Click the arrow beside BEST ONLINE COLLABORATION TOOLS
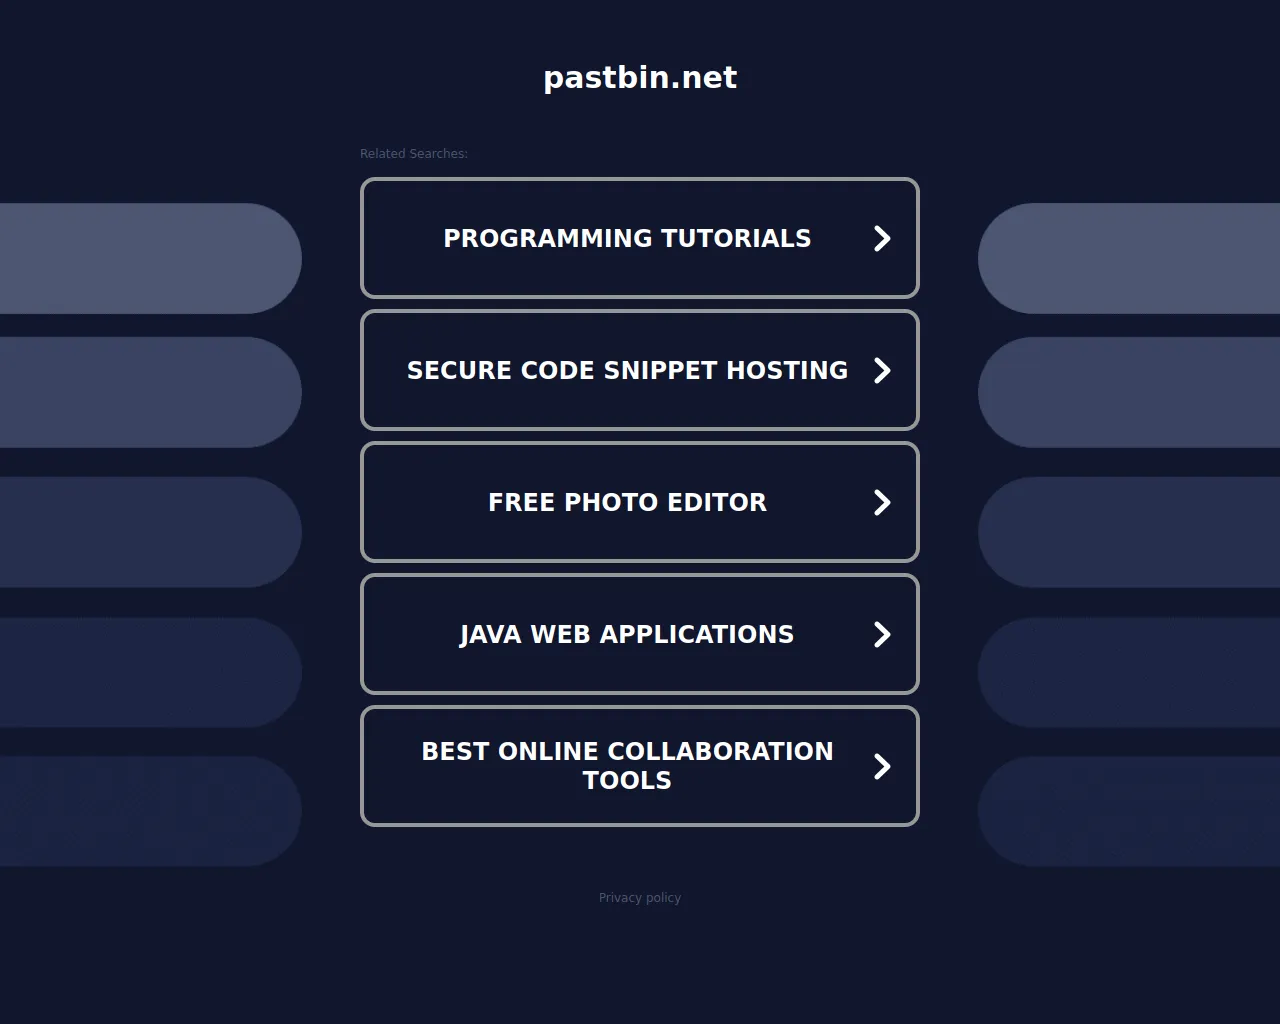The height and width of the screenshot is (1024, 1280). pos(881,766)
